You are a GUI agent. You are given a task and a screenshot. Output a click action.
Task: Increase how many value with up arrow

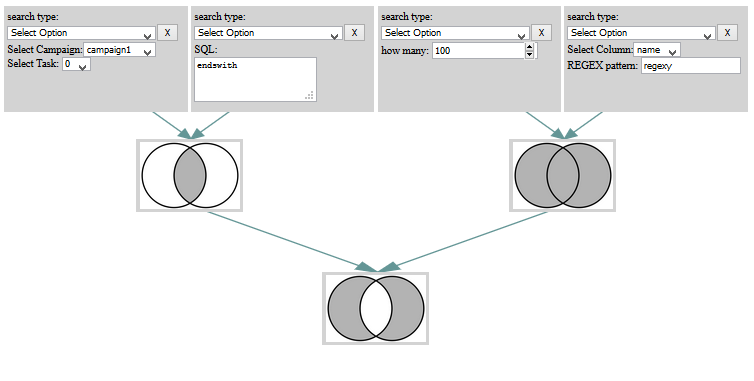[x=530, y=47]
